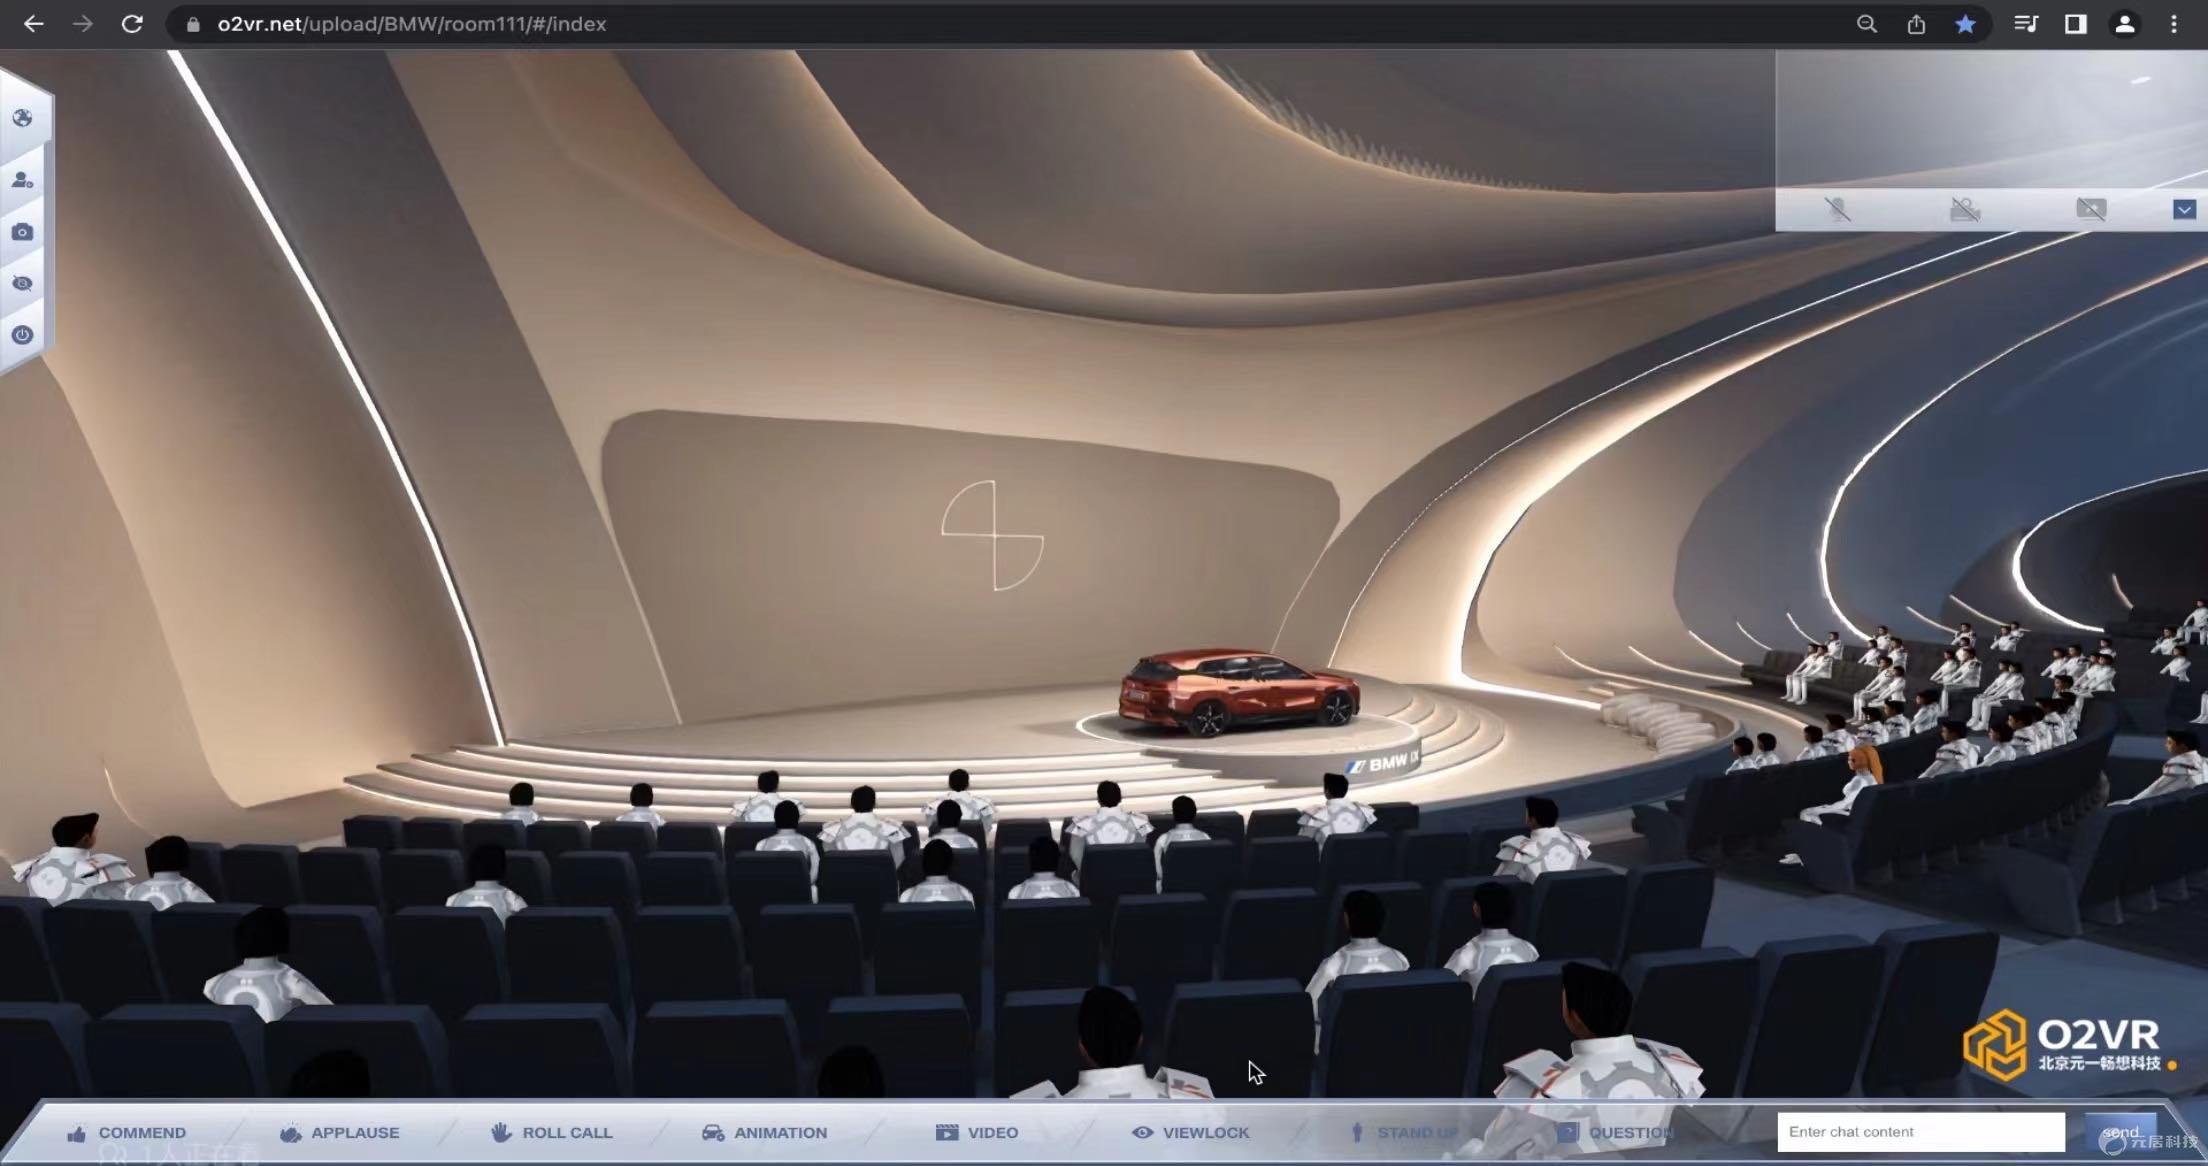Viewport: 2208px width, 1166px height.
Task: Click the o2vr.net address bar URL
Action: click(x=411, y=24)
